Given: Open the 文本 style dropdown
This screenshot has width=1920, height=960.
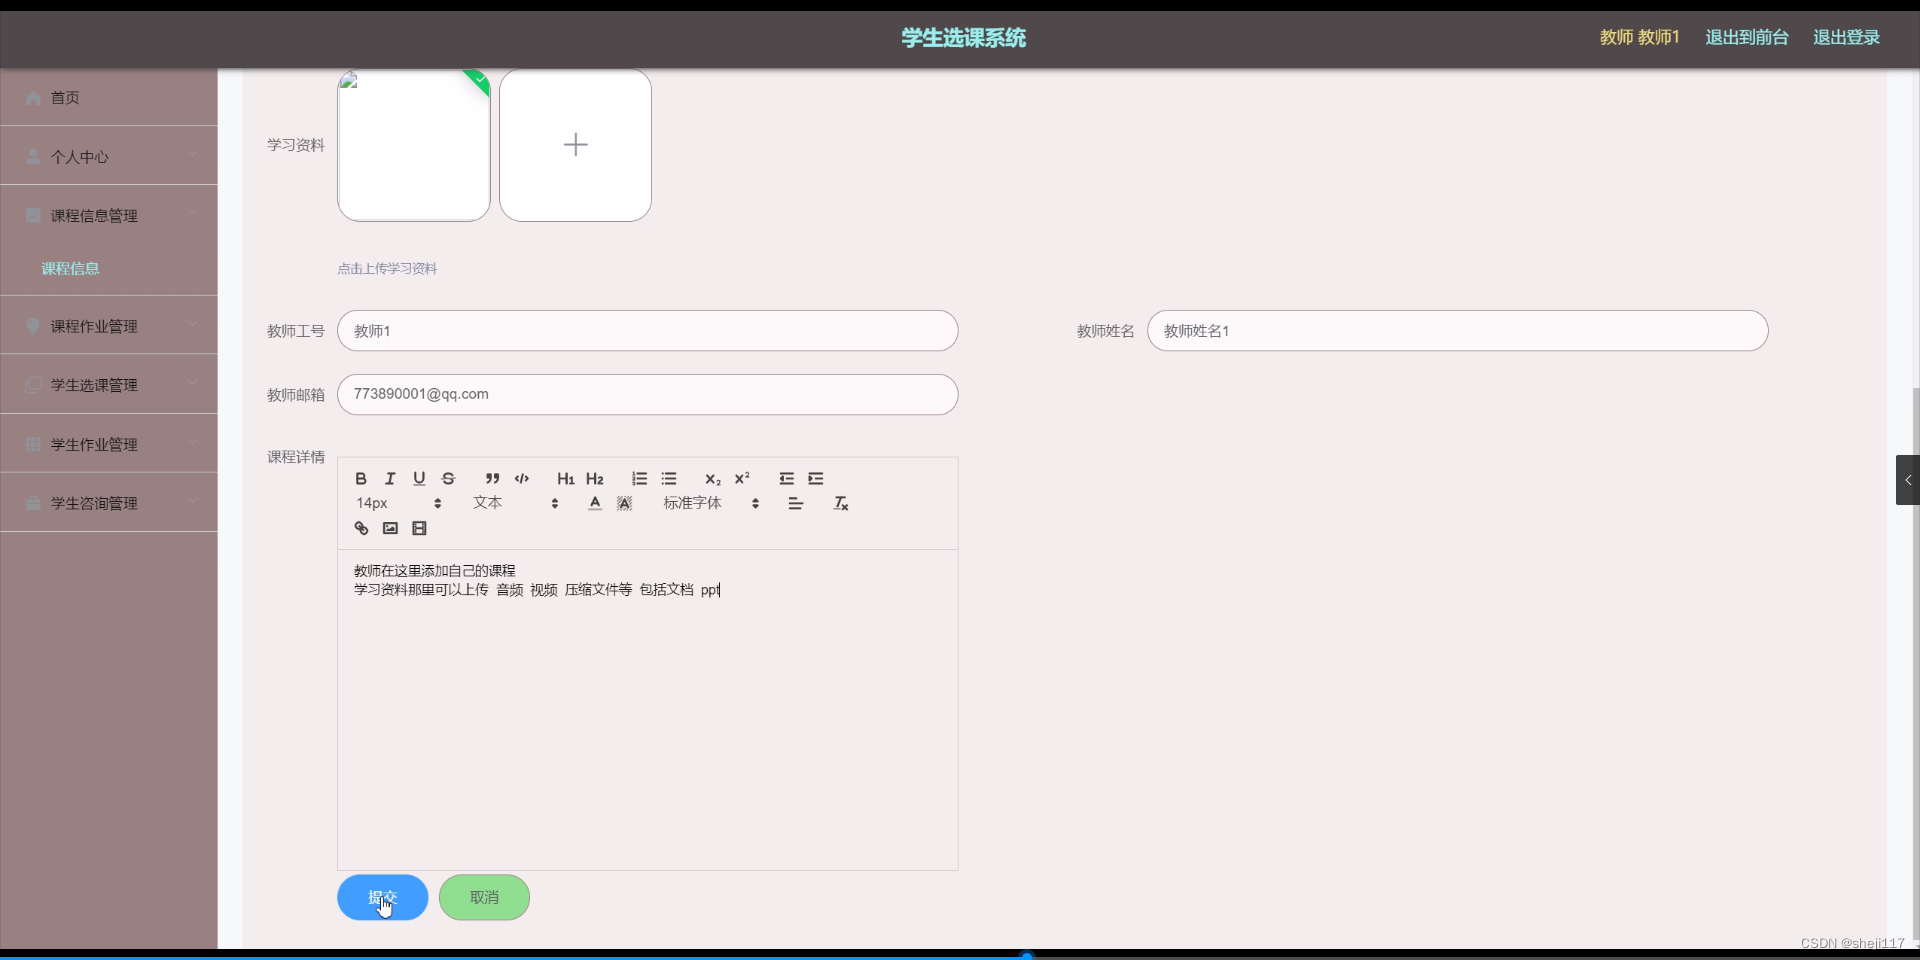Looking at the screenshot, I should tap(500, 503).
